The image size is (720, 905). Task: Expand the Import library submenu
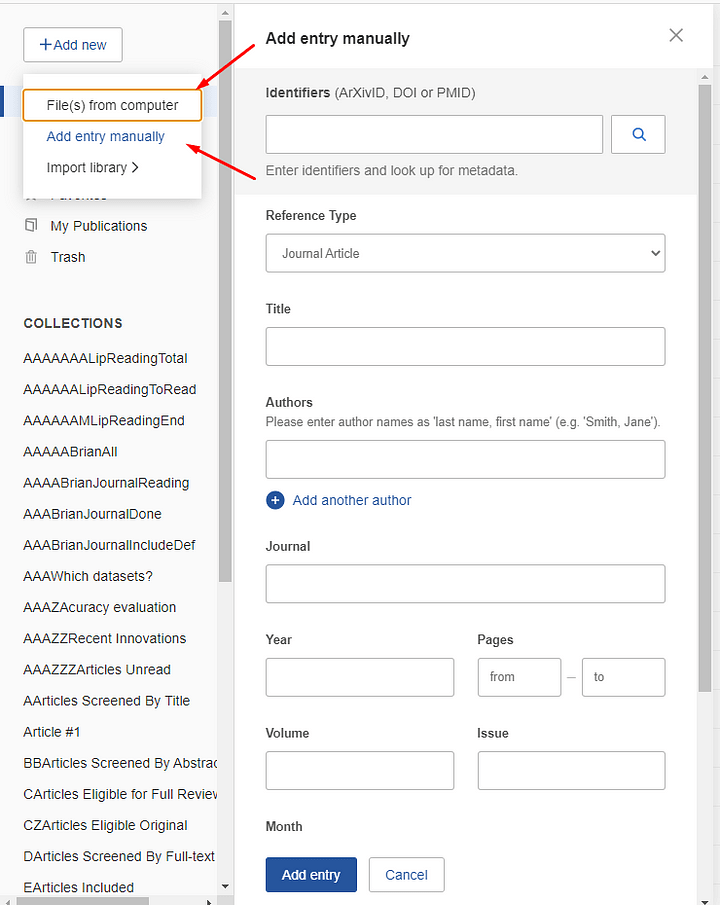(x=92, y=168)
